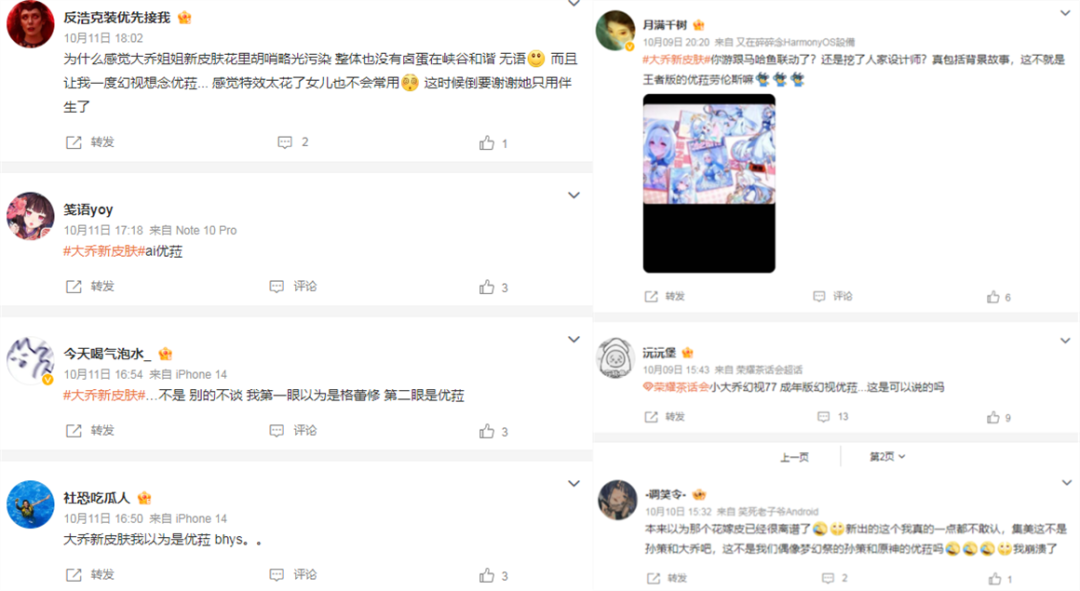1080x591 pixels.
Task: Go to previous page via 上一页
Action: 794,457
